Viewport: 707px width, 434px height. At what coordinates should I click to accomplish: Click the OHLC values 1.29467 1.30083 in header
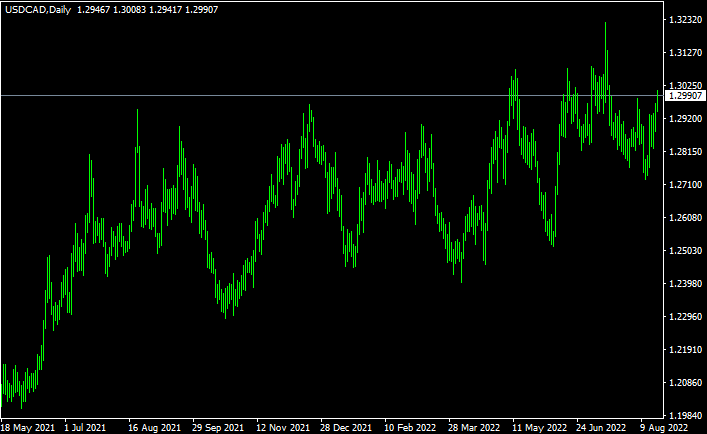tap(111, 9)
